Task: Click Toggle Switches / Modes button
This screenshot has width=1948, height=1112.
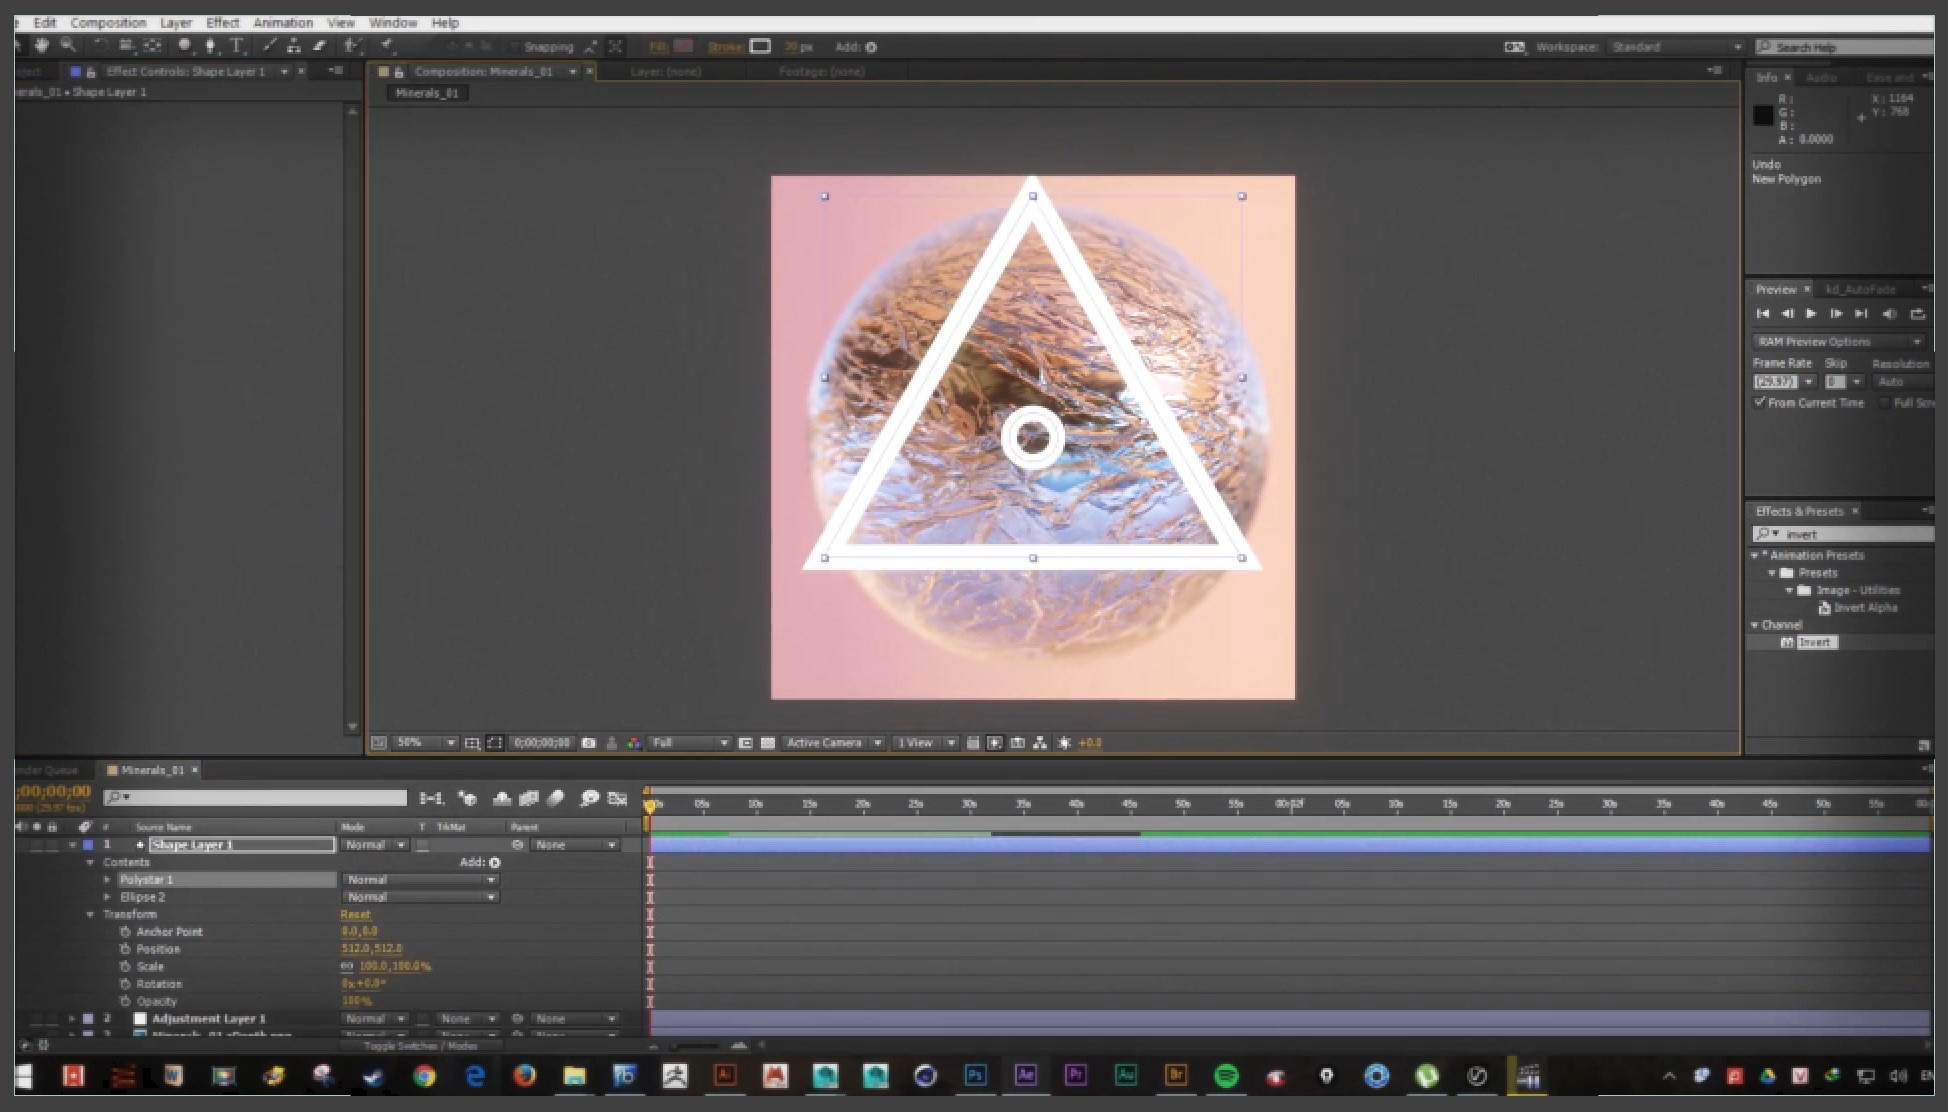Action: pyautogui.click(x=420, y=1046)
